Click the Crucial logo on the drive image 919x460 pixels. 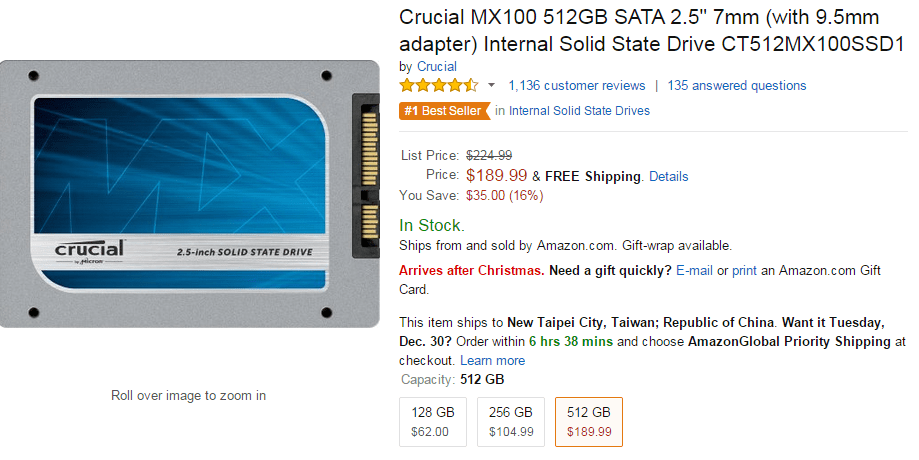[x=89, y=250]
